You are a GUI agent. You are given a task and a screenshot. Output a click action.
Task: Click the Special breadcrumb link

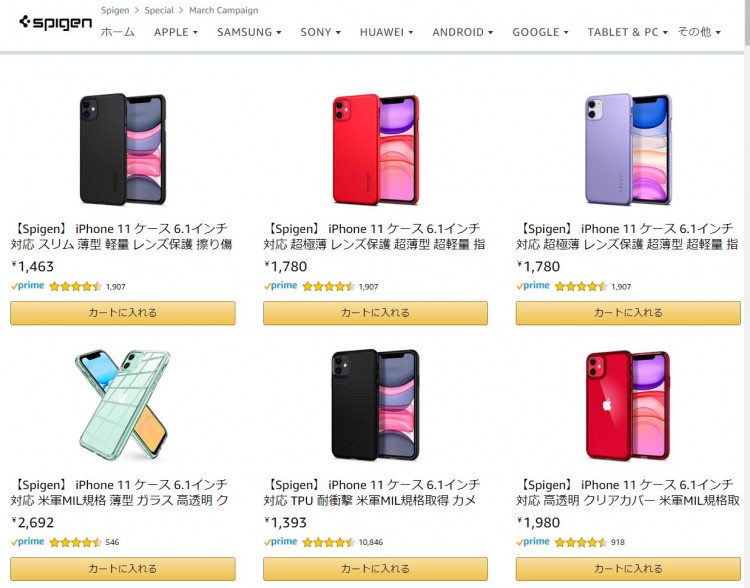tap(159, 10)
